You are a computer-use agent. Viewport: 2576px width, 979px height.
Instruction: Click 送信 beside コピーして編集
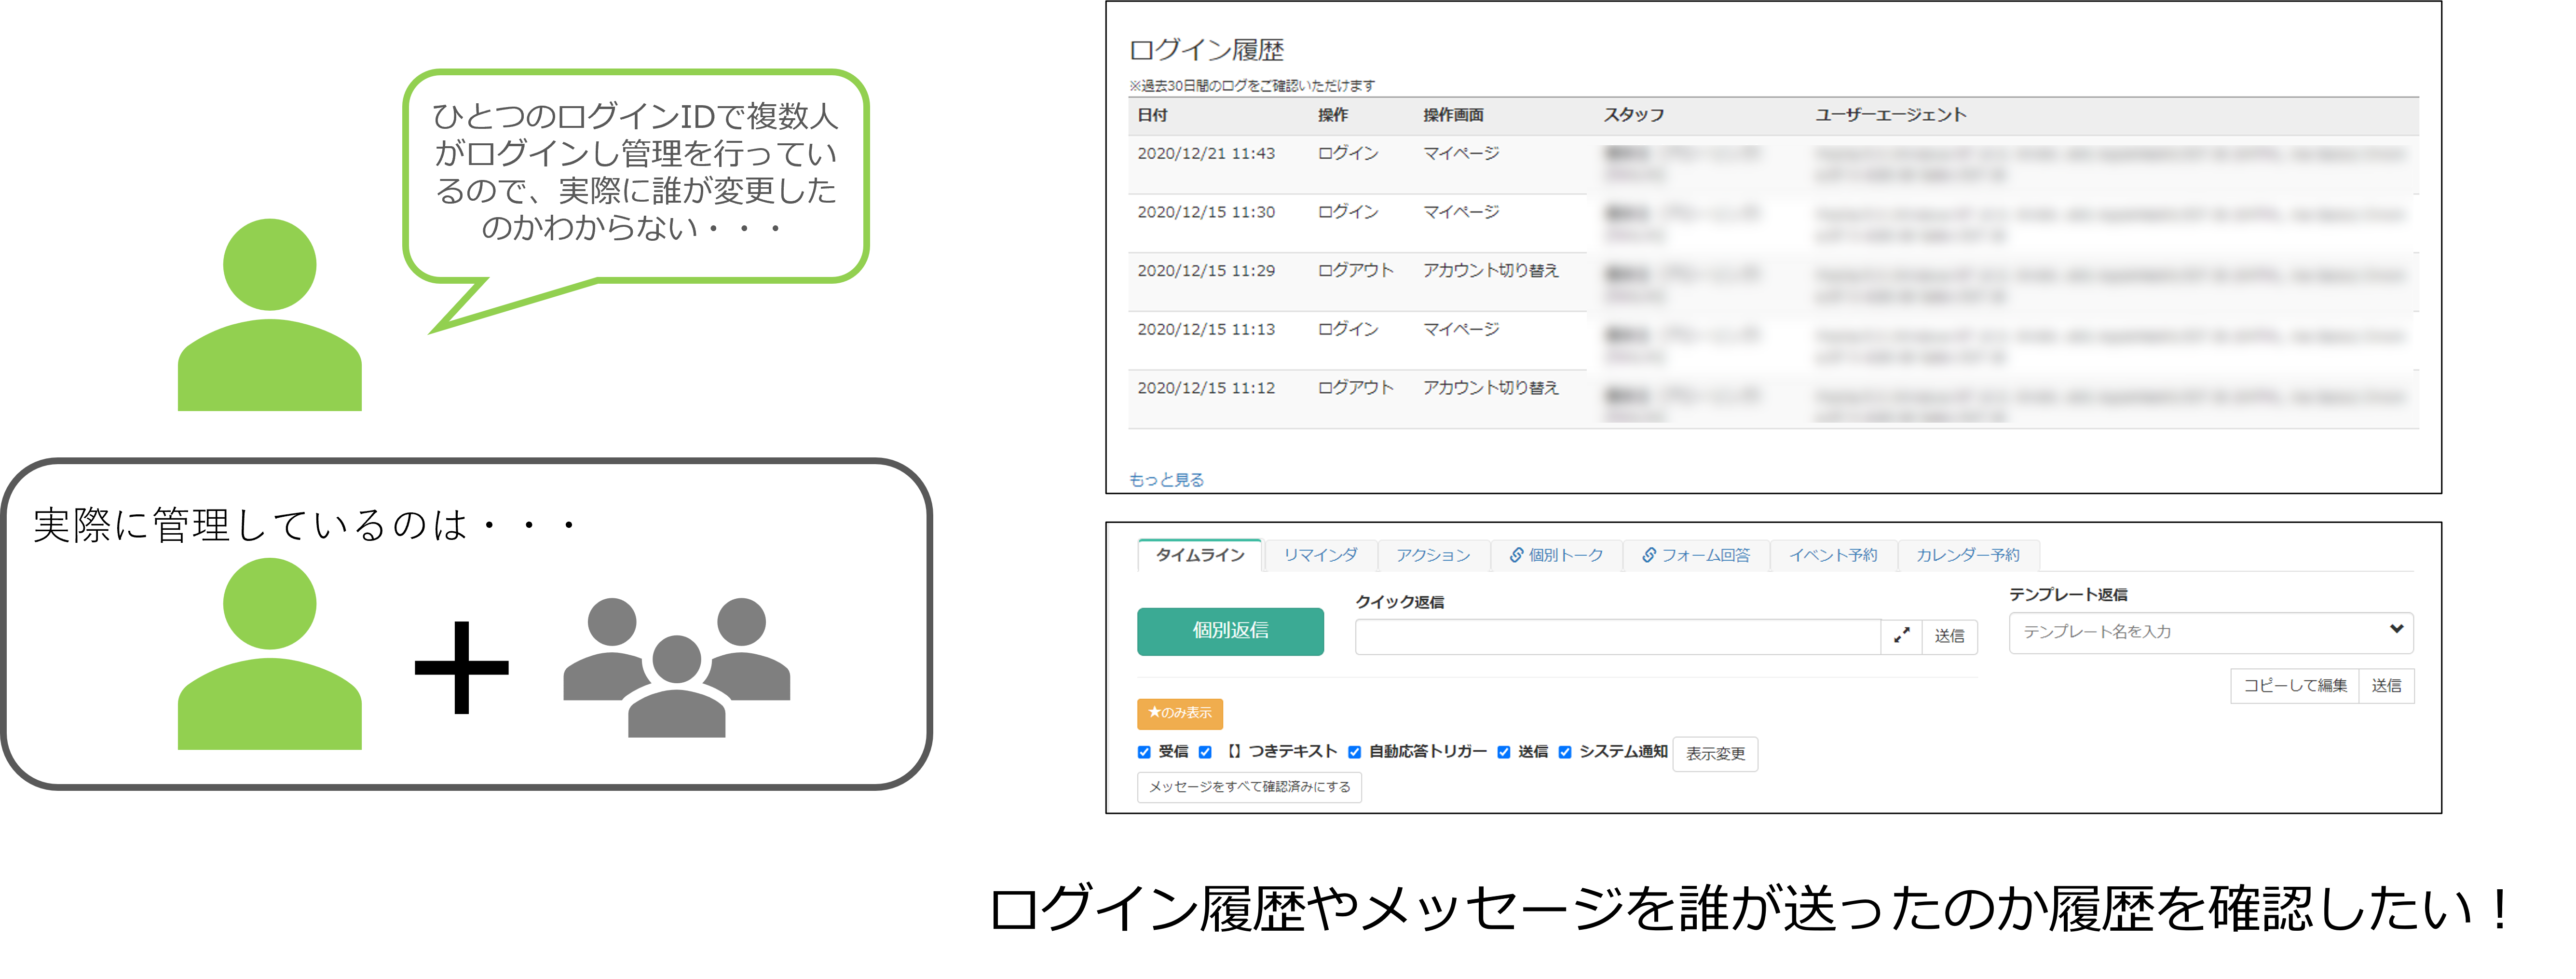(x=2386, y=686)
